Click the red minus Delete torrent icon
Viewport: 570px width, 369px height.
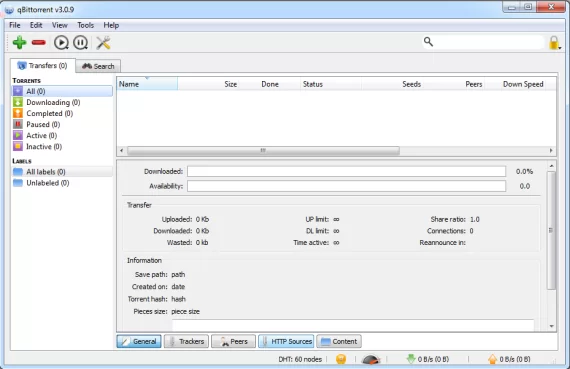coord(39,43)
